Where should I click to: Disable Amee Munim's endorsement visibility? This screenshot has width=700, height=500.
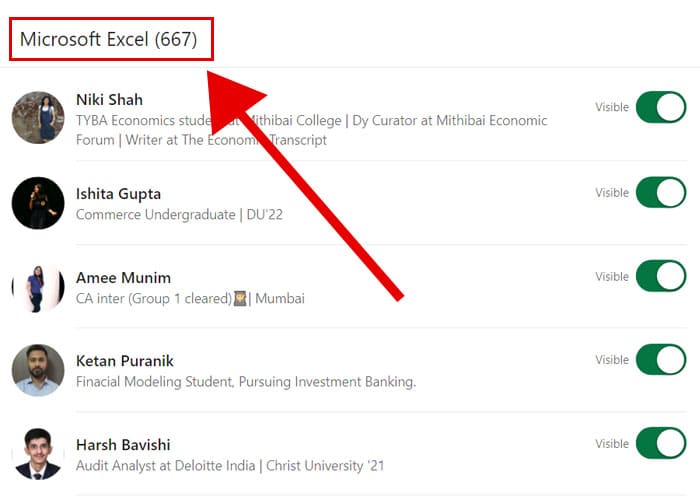click(x=660, y=276)
